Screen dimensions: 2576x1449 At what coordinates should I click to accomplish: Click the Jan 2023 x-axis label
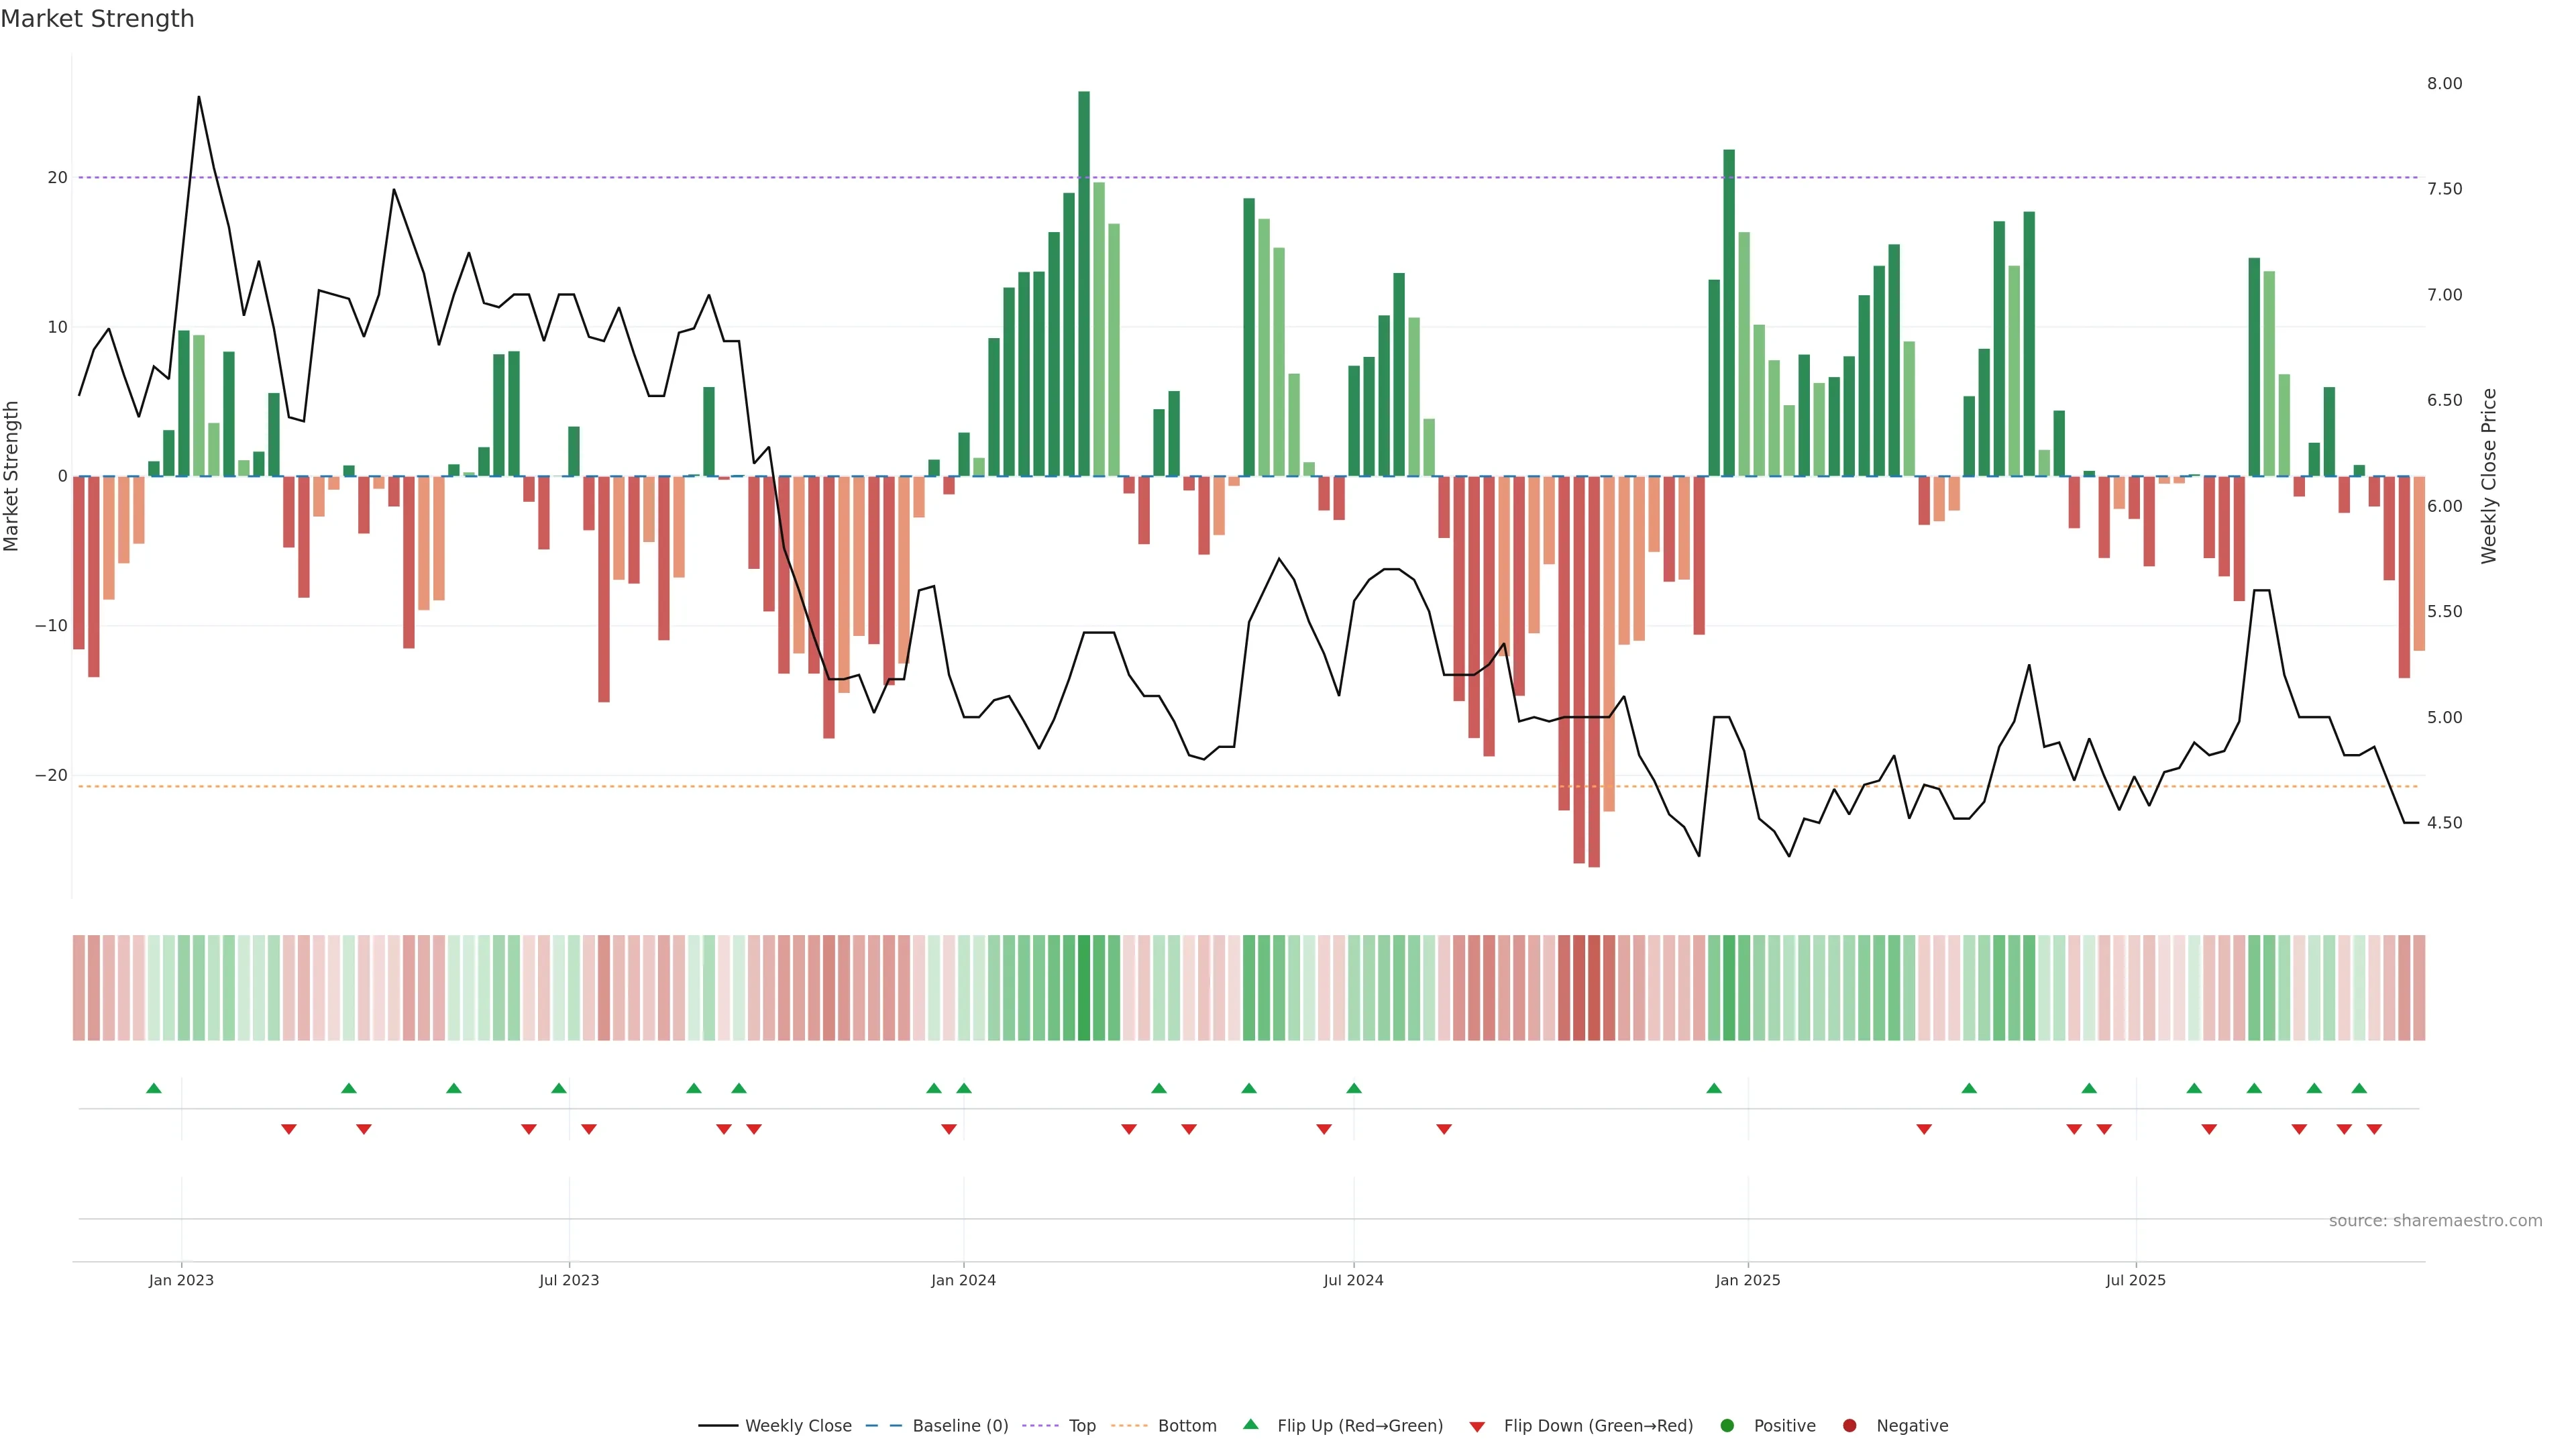point(181,1280)
